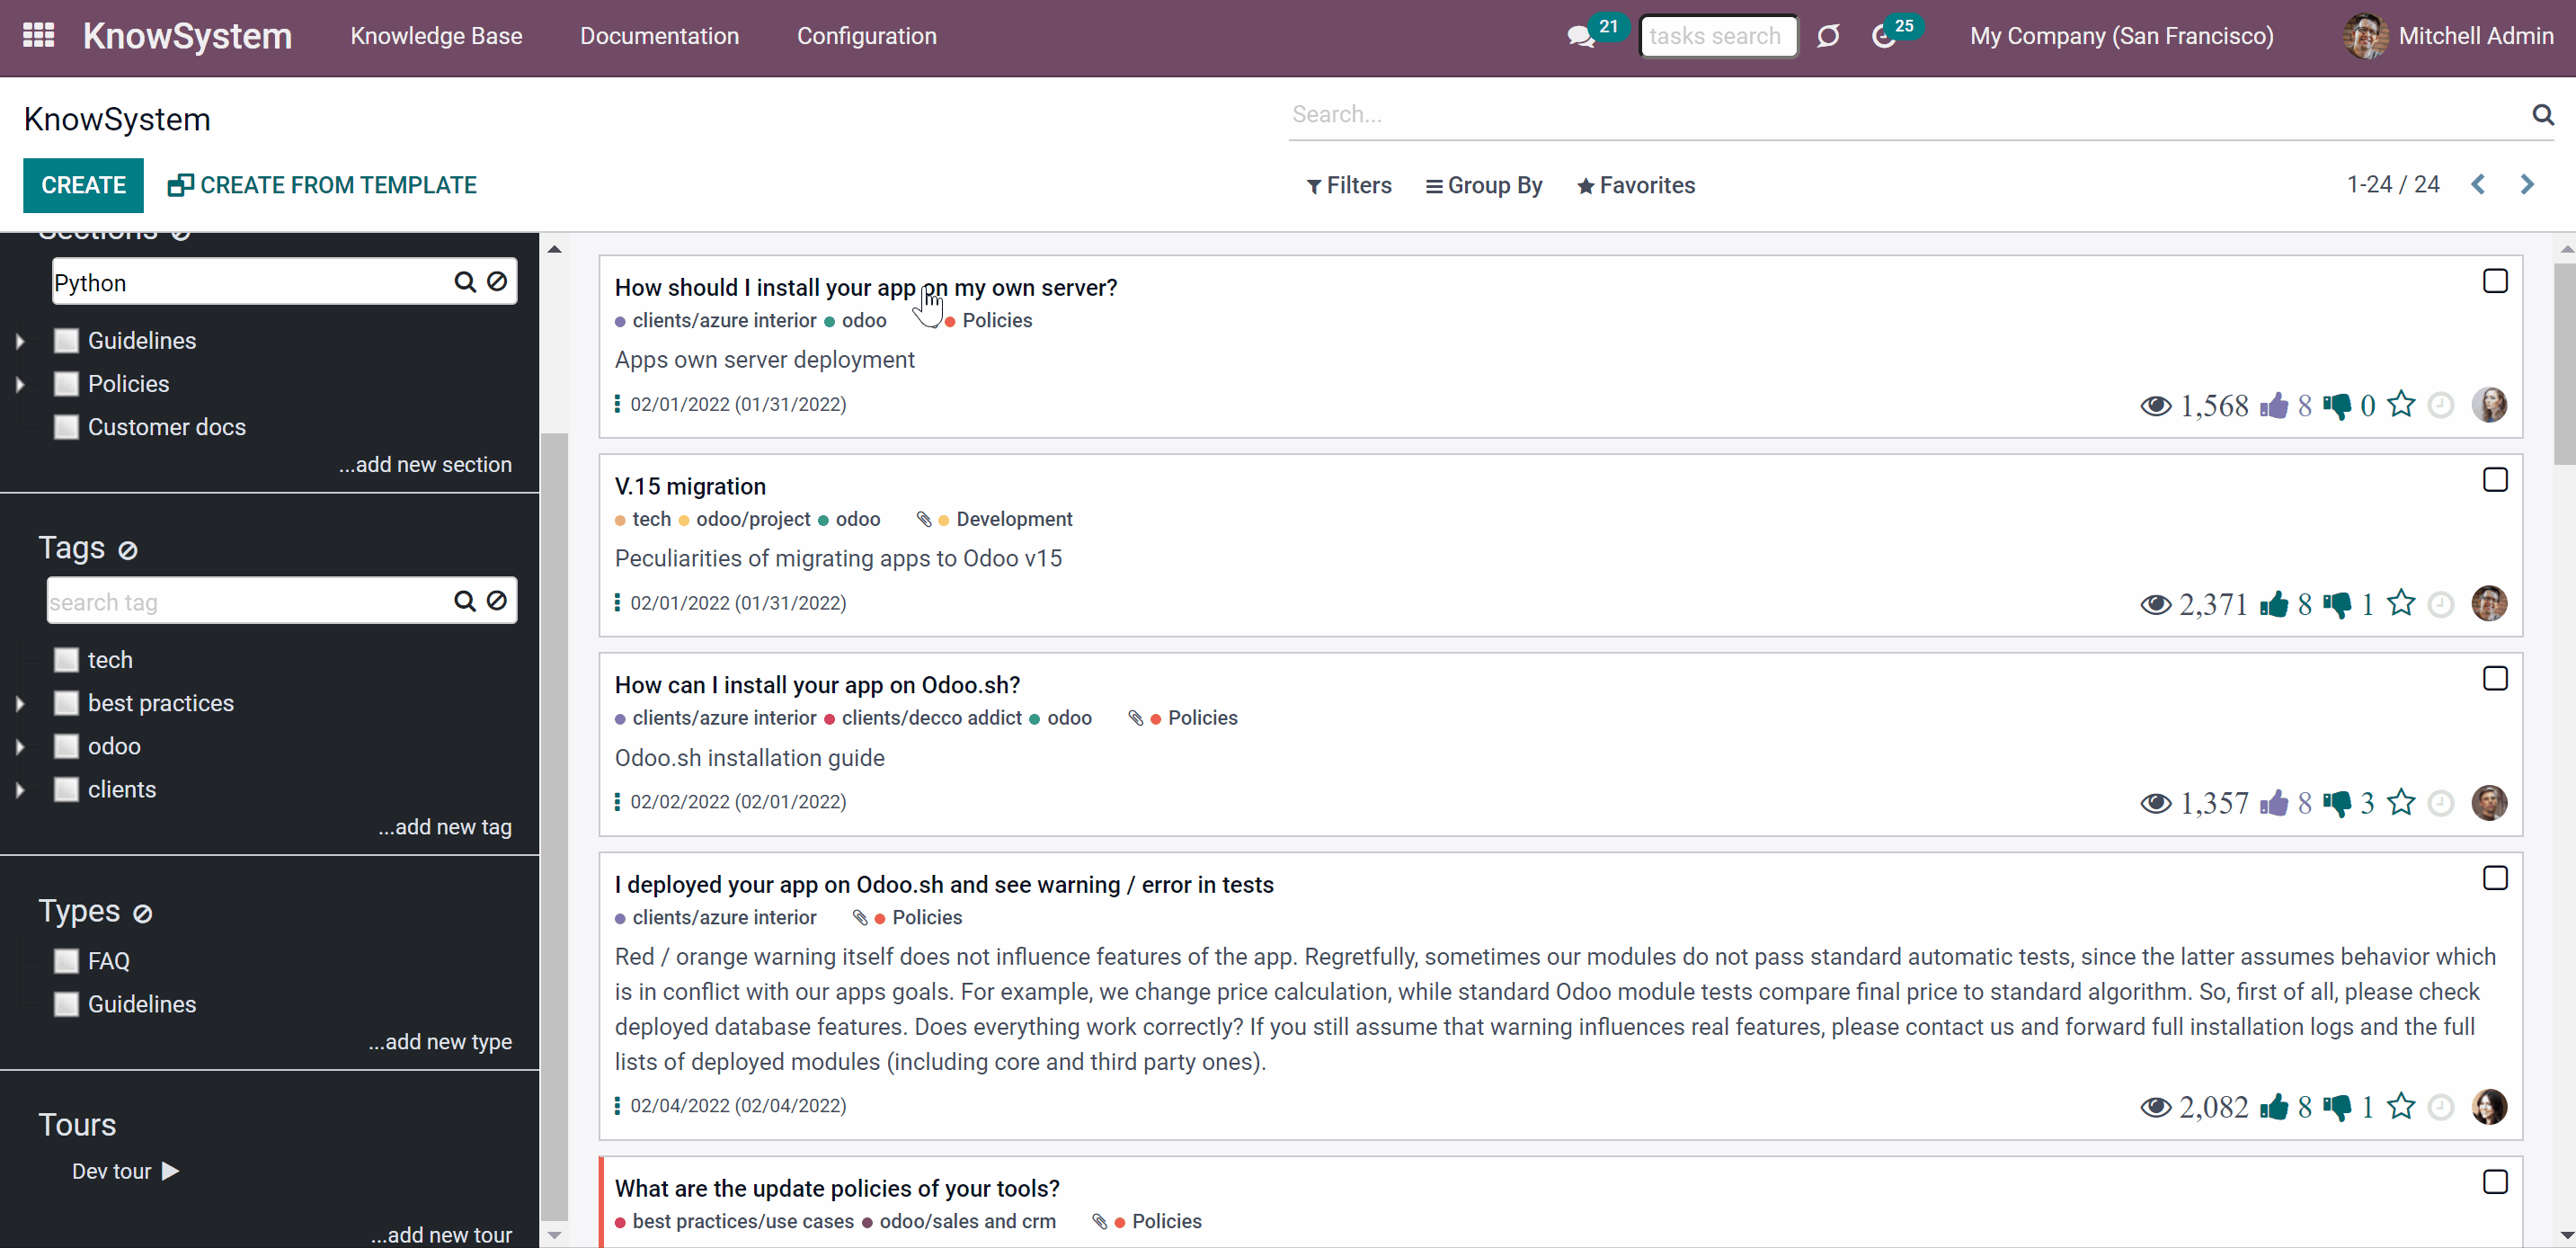
Task: Like the 'V.15 migration' article
Action: pos(2273,604)
